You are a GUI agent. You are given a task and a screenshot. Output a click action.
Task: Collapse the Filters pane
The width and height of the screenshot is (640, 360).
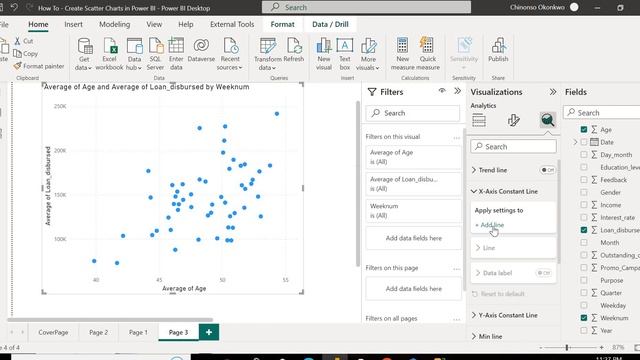point(458,91)
